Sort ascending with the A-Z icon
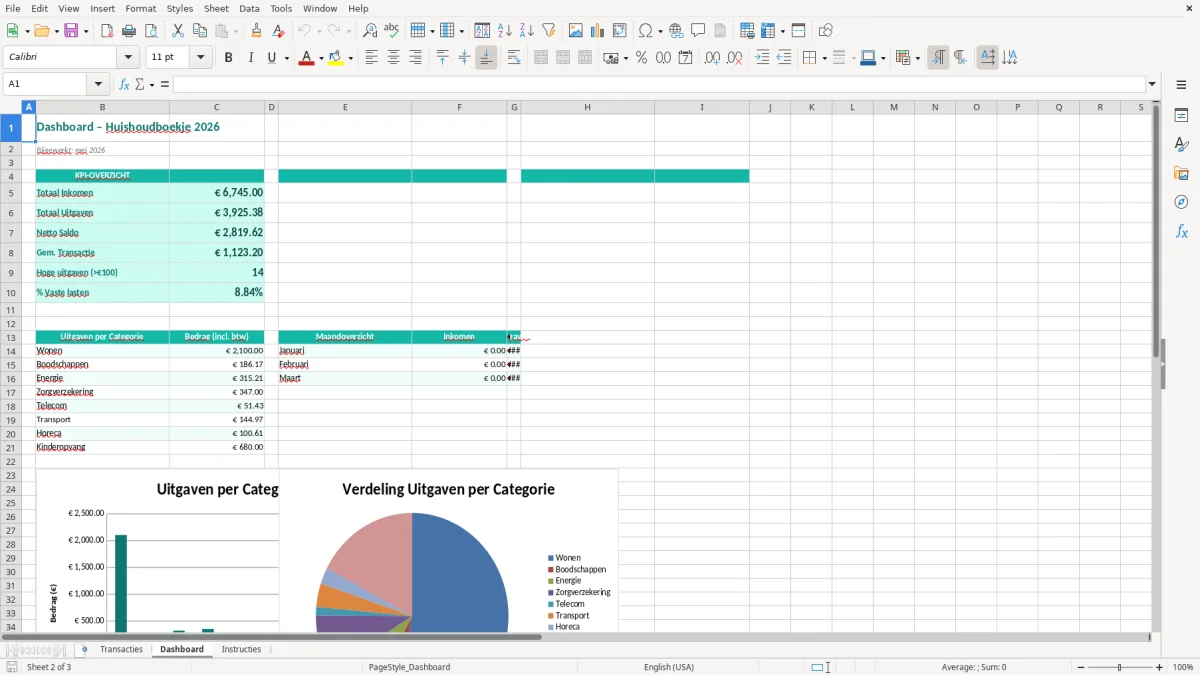 click(x=505, y=31)
